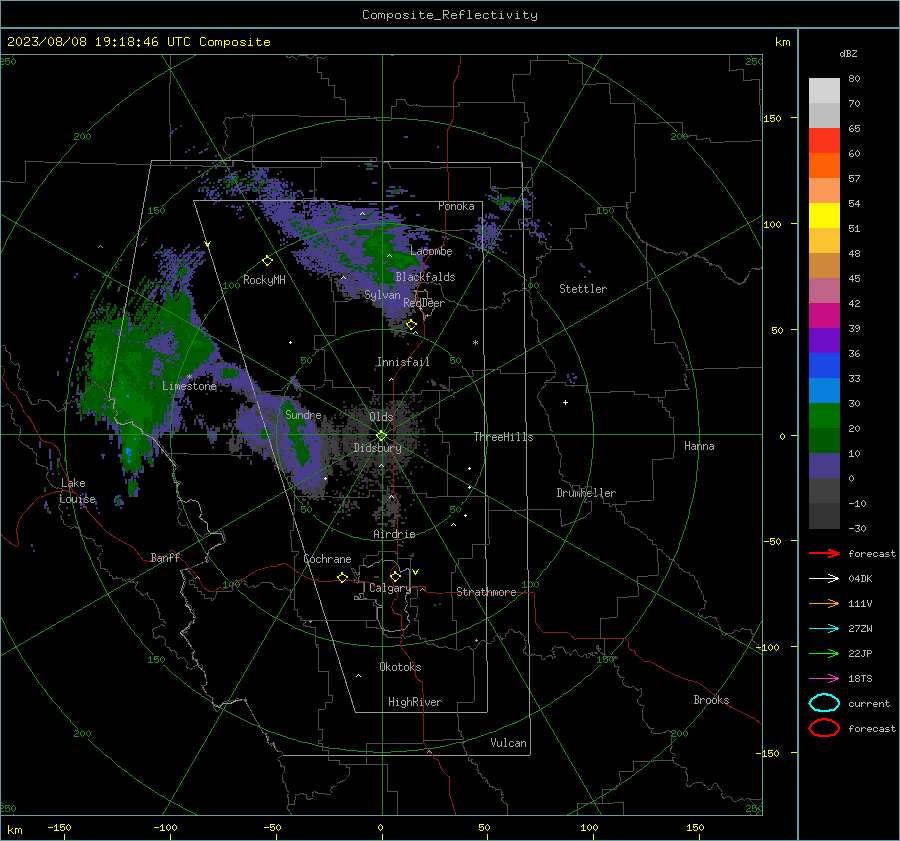Click the Composite_Reflectivity title text
The image size is (900, 841).
click(x=449, y=15)
